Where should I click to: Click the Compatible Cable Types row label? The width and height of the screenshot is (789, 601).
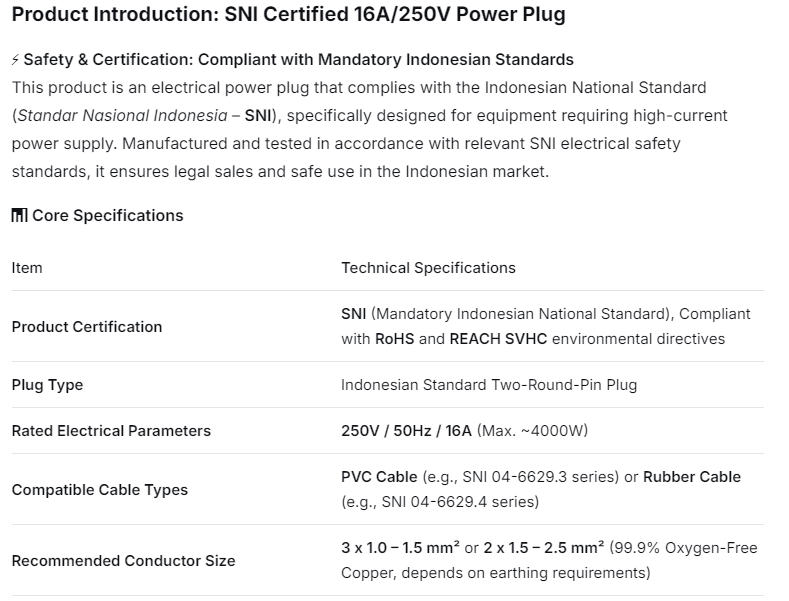click(99, 490)
